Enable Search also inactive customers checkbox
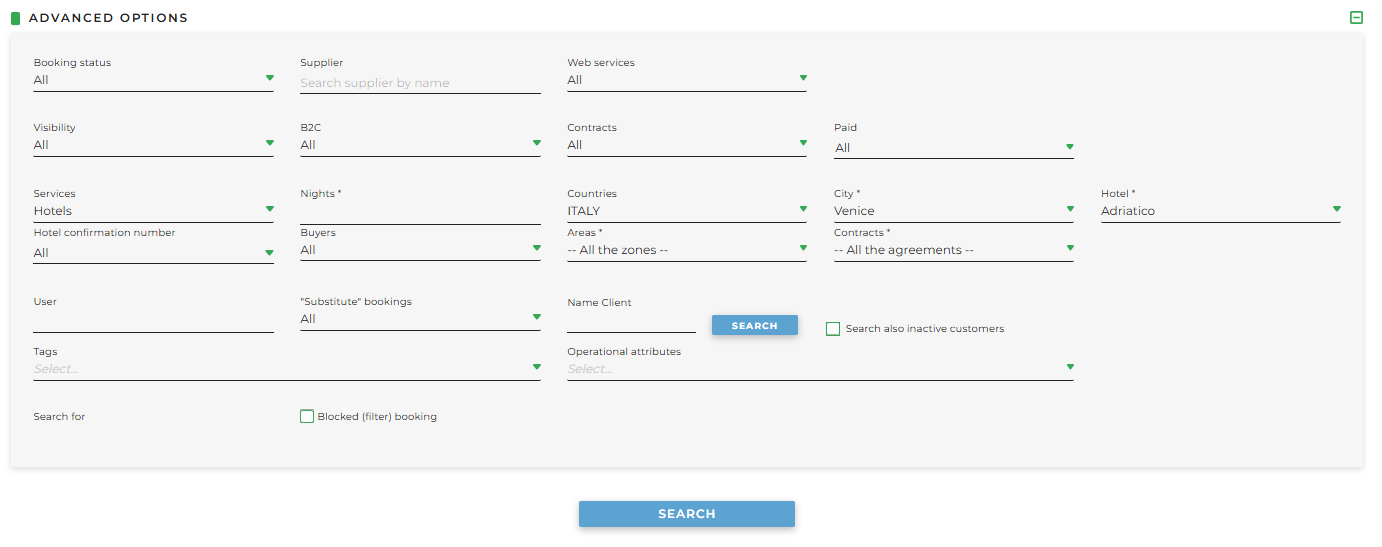The height and width of the screenshot is (547, 1382). pos(833,329)
